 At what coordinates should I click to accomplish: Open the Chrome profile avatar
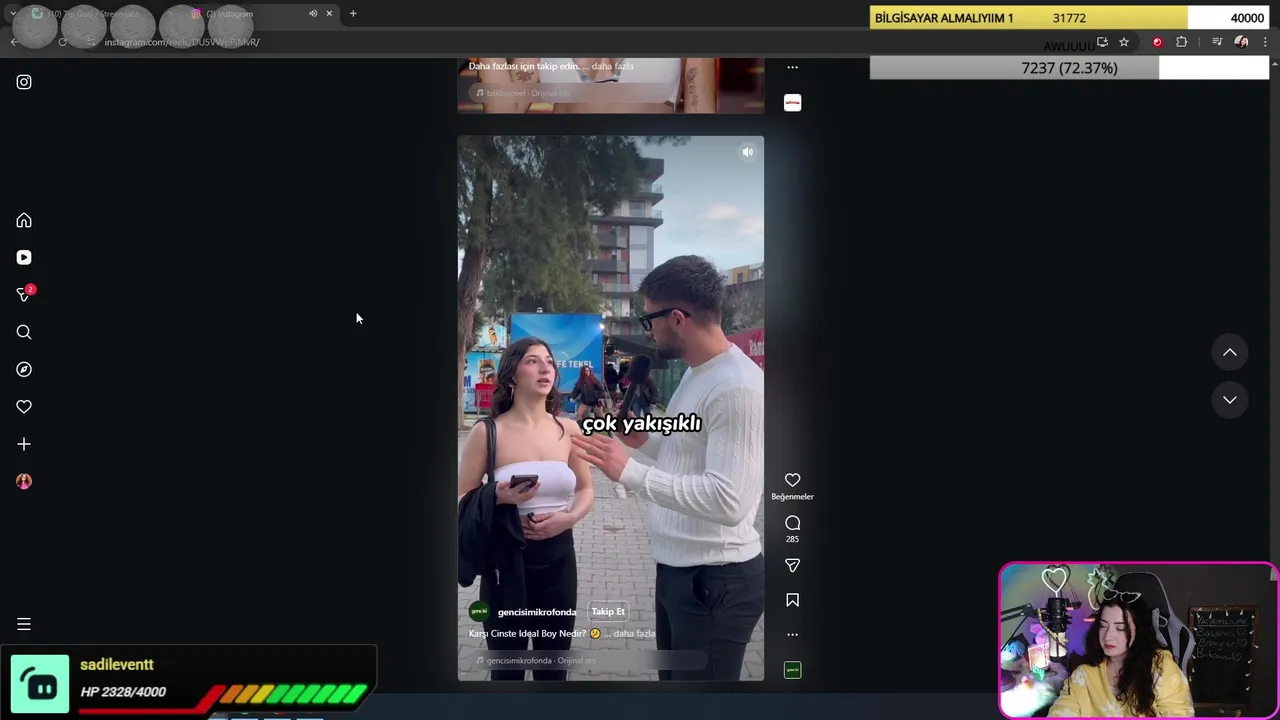pyautogui.click(x=1241, y=42)
